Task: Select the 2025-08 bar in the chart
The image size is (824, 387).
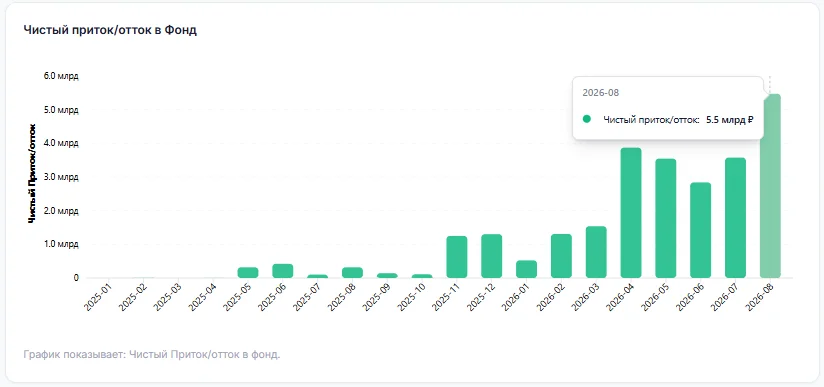Action: click(352, 272)
